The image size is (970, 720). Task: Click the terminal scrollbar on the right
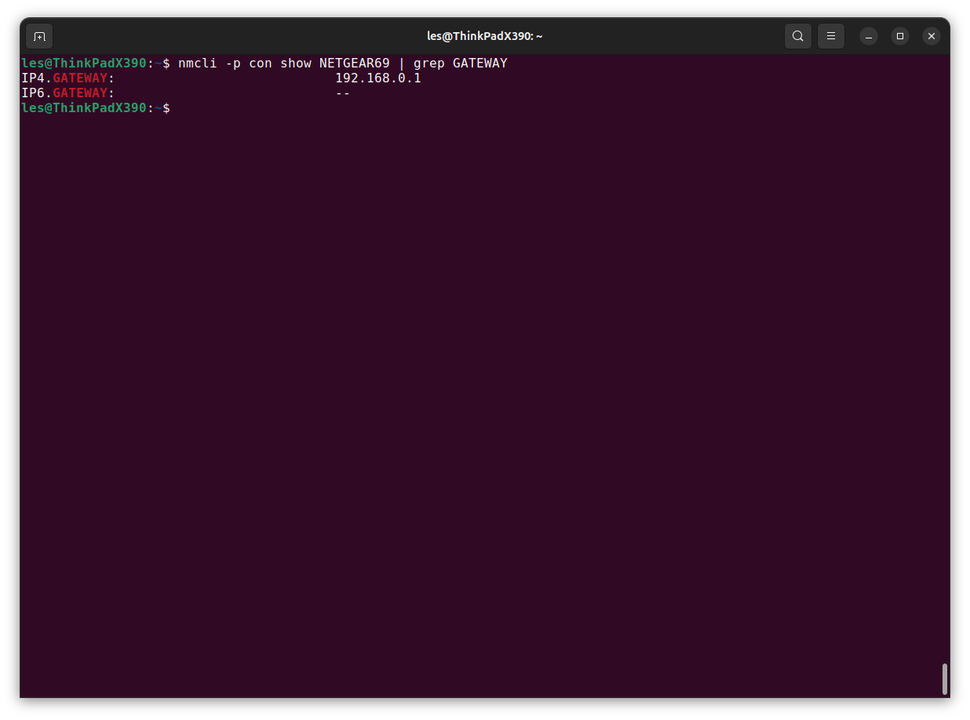click(942, 679)
